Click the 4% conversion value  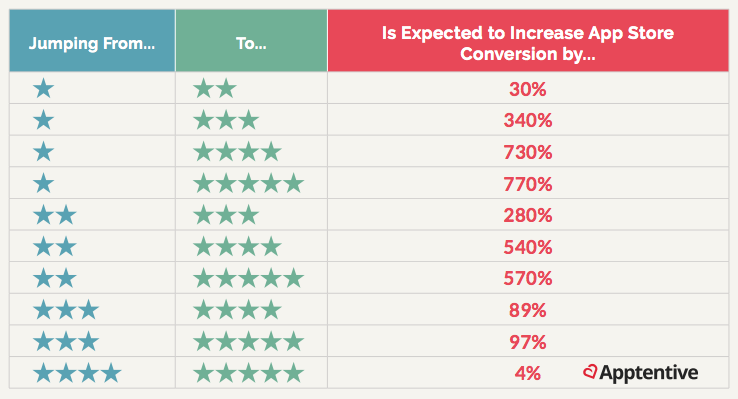pos(528,373)
